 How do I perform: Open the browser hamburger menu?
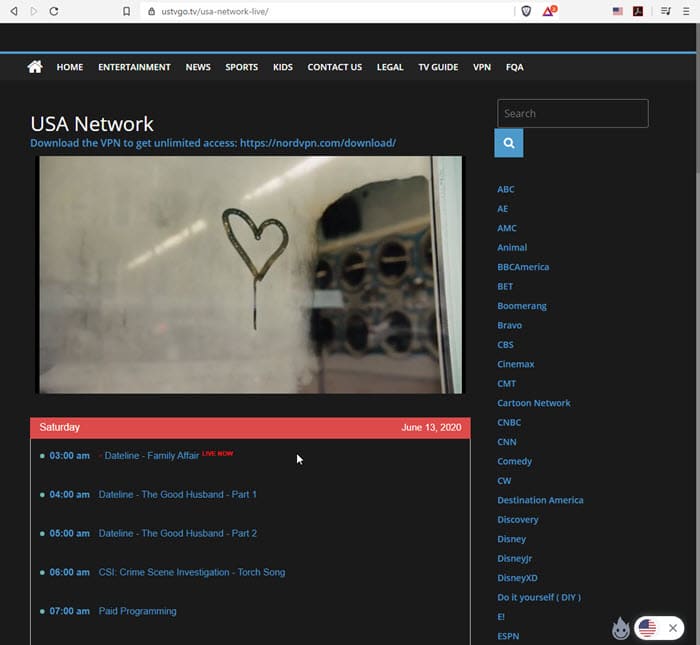(686, 11)
